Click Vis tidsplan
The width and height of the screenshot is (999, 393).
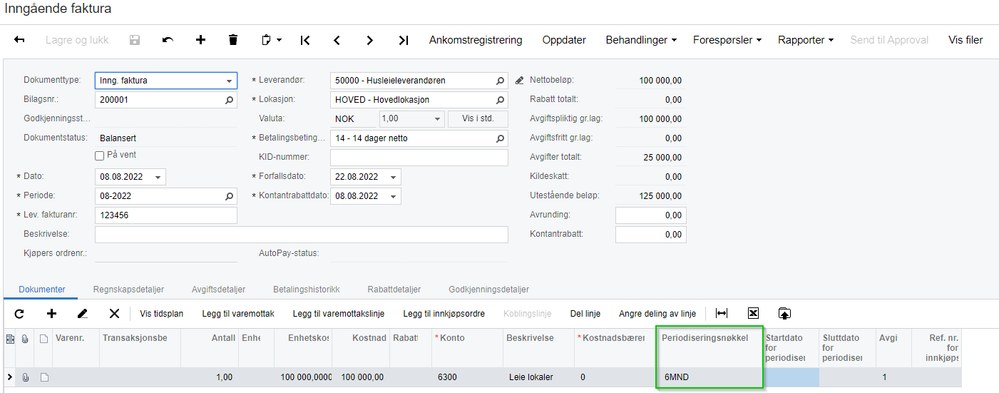click(x=162, y=313)
